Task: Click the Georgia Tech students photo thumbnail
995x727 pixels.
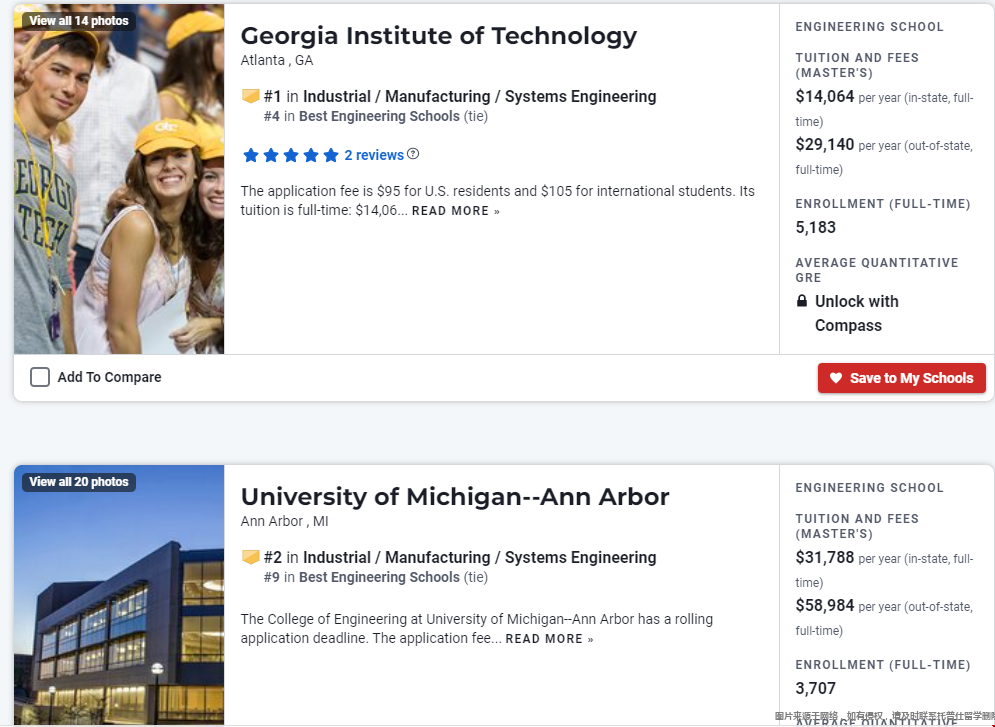Action: [x=119, y=200]
